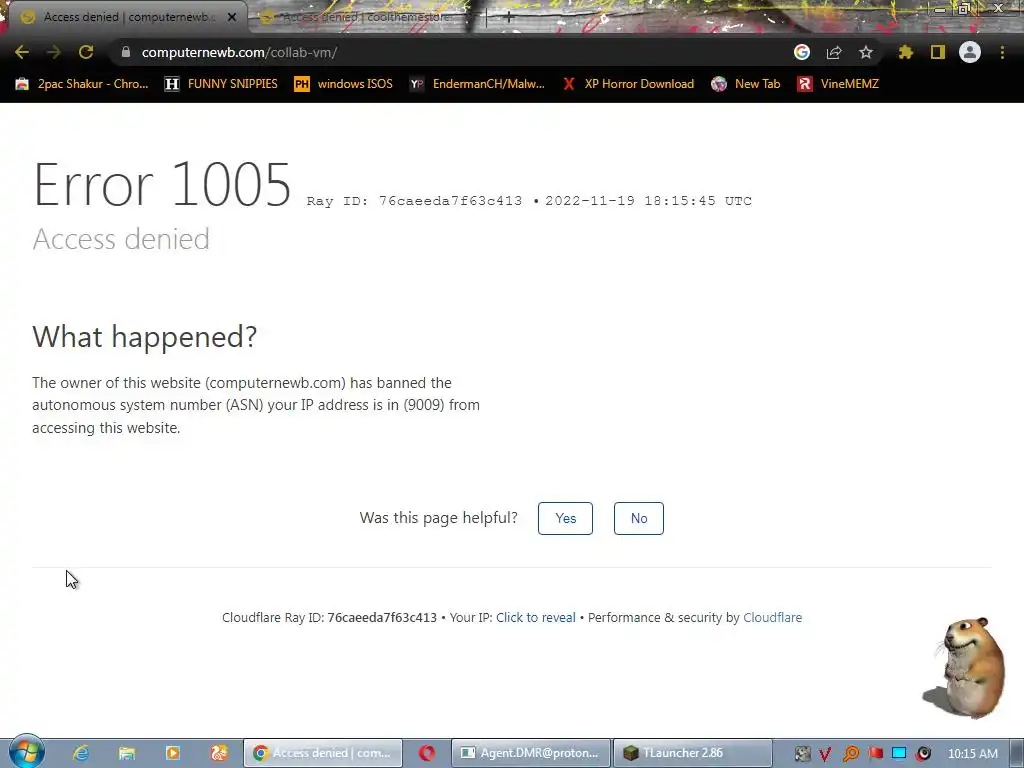Click the blue monitor tray icon
Image resolution: width=1024 pixels, height=768 pixels.
(899, 754)
